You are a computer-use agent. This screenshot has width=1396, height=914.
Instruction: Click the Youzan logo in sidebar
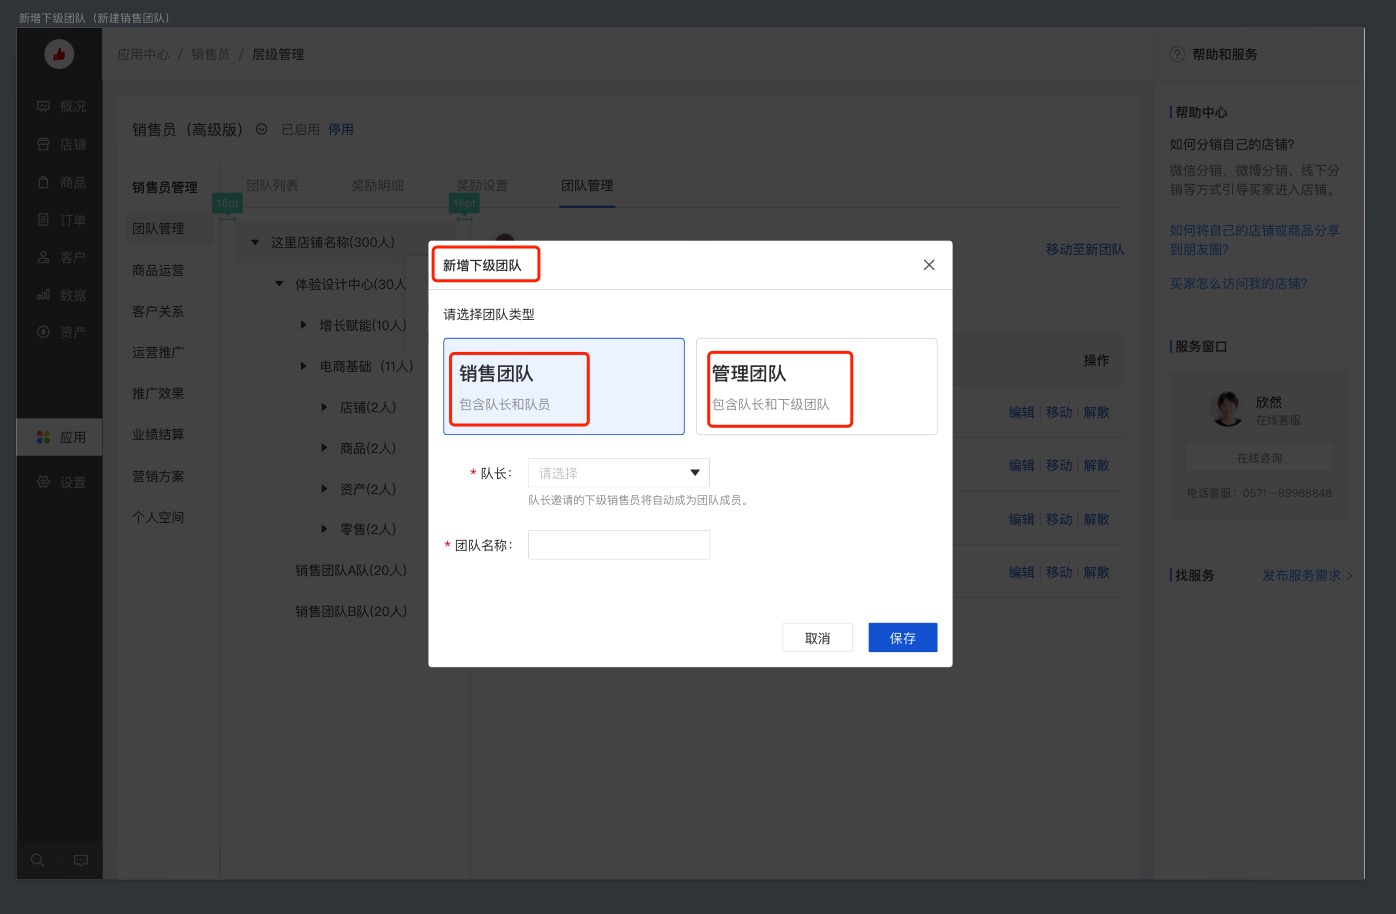click(x=59, y=55)
